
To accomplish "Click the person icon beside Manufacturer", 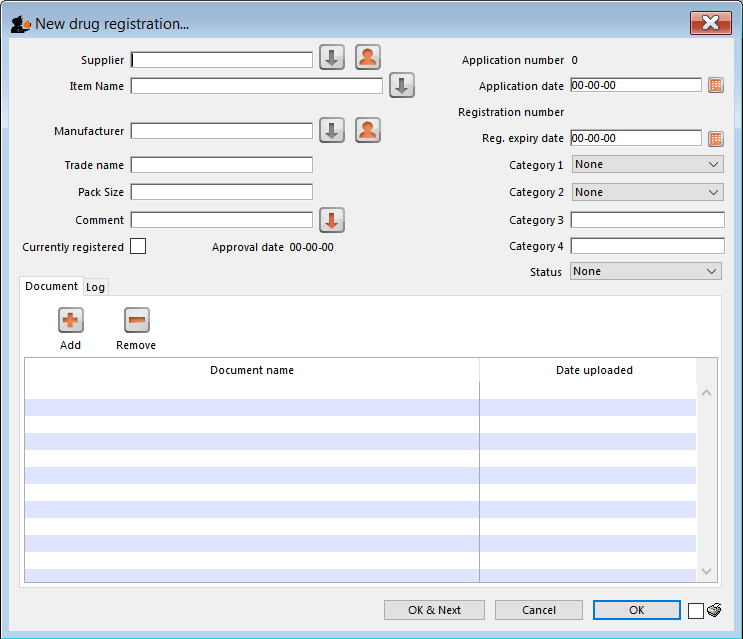I will (x=368, y=130).
